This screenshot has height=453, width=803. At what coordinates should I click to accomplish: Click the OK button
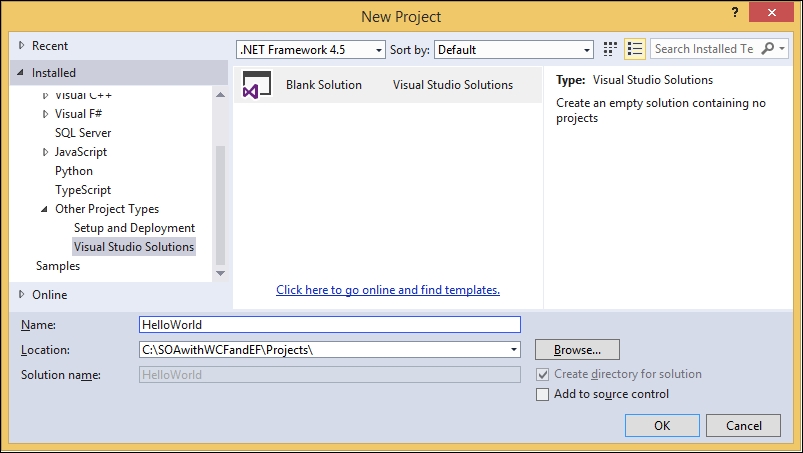pos(662,425)
